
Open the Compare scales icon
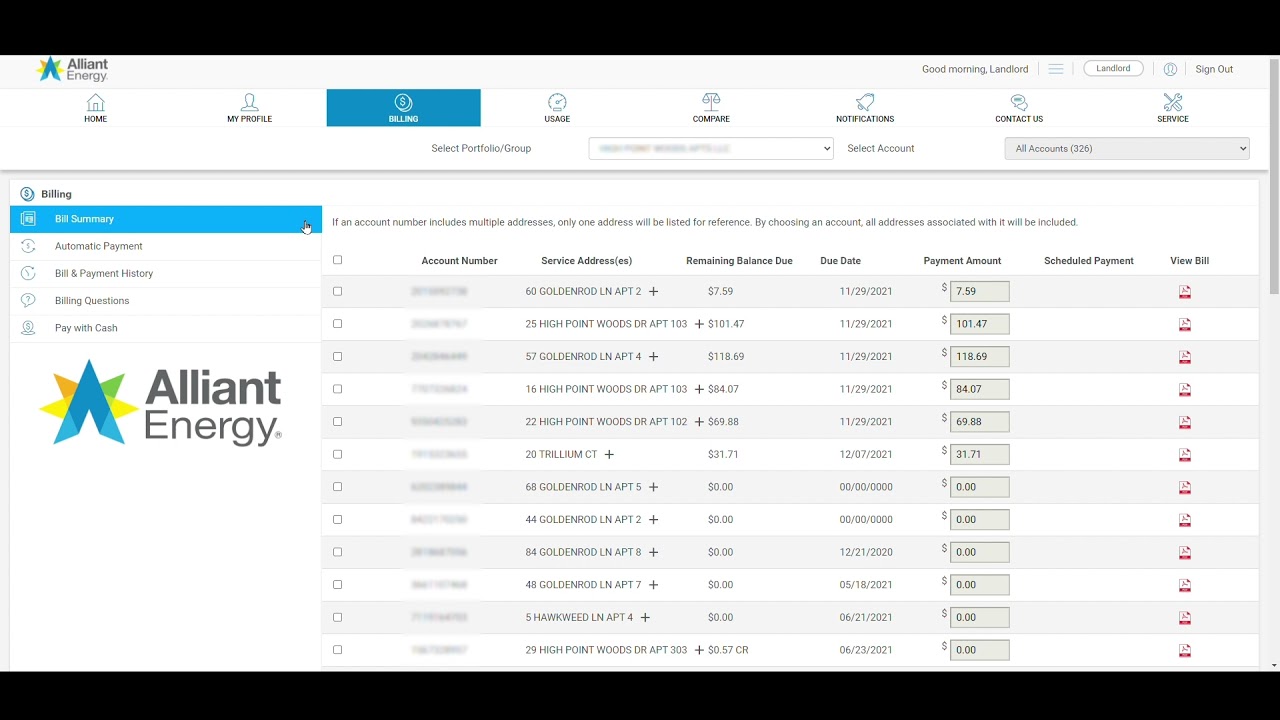[x=711, y=102]
